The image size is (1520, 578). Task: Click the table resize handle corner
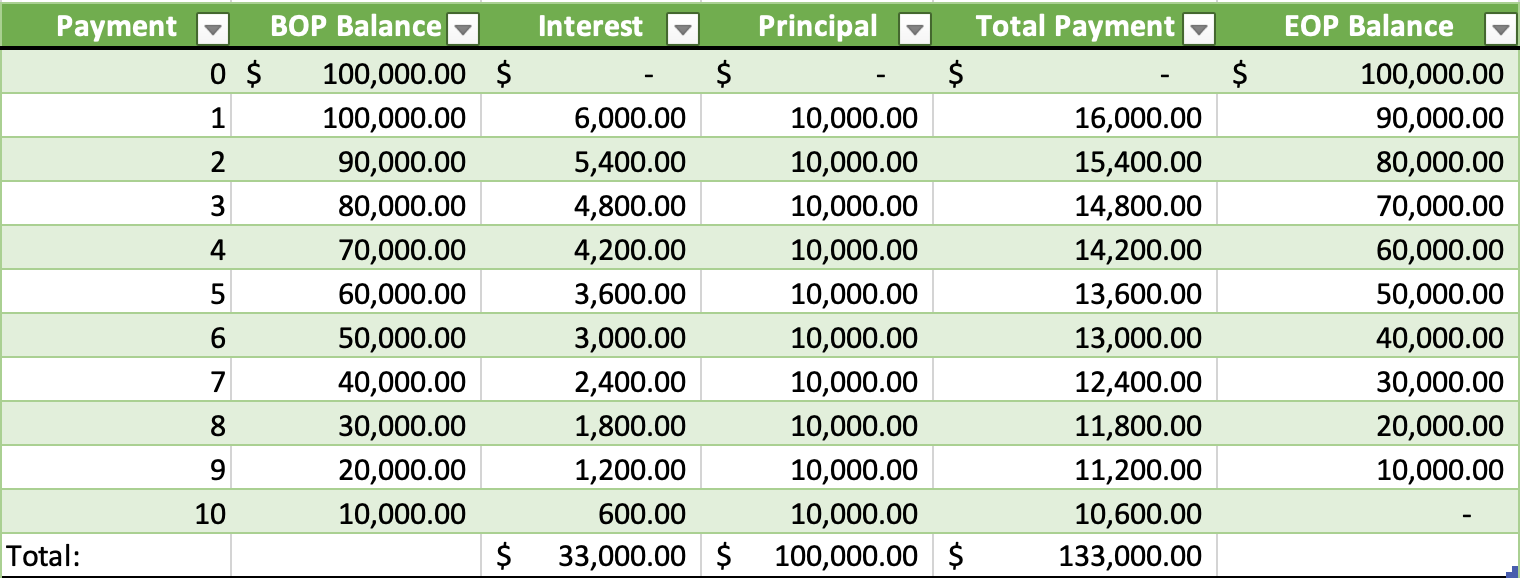(1513, 571)
